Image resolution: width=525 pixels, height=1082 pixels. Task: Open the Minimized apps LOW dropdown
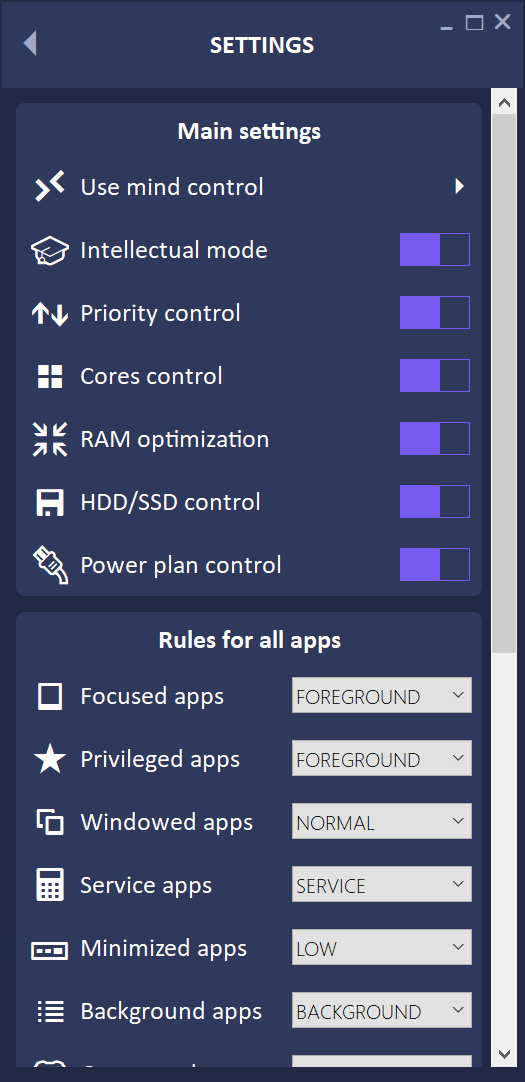[x=382, y=947]
